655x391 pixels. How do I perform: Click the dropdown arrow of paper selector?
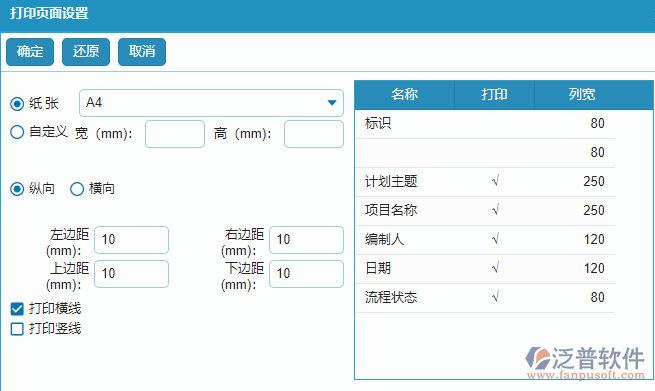coord(332,103)
